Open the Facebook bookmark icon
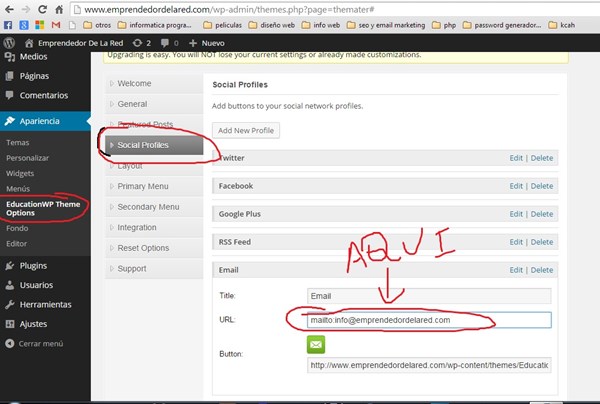This screenshot has width=600, height=404. click(x=8, y=25)
